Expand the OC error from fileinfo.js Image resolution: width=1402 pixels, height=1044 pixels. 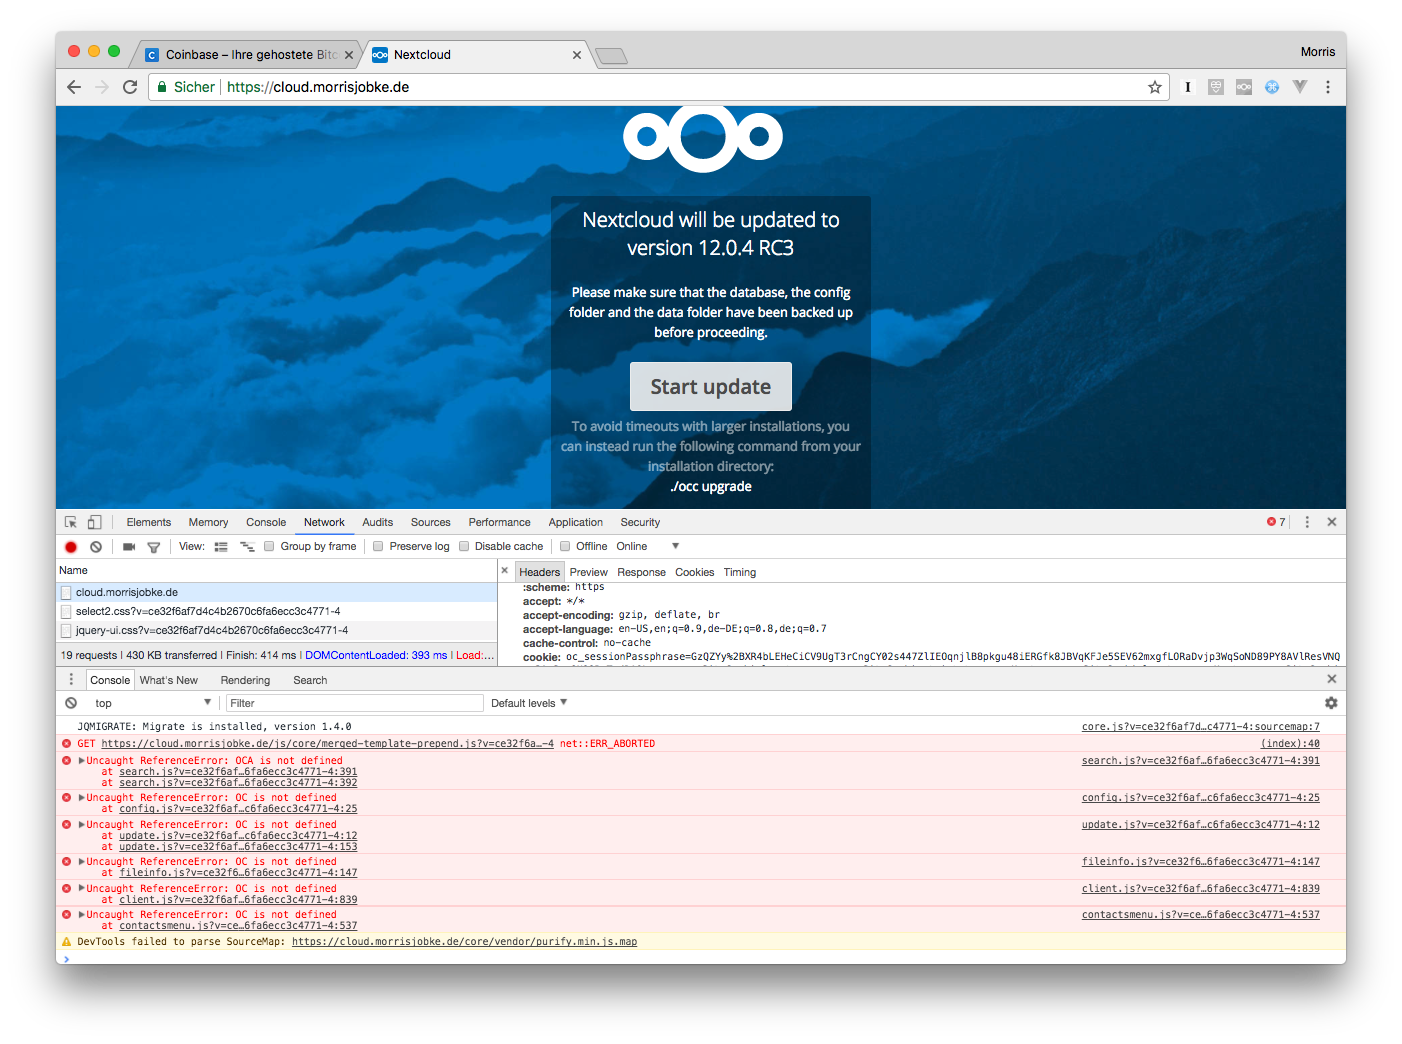coord(82,862)
